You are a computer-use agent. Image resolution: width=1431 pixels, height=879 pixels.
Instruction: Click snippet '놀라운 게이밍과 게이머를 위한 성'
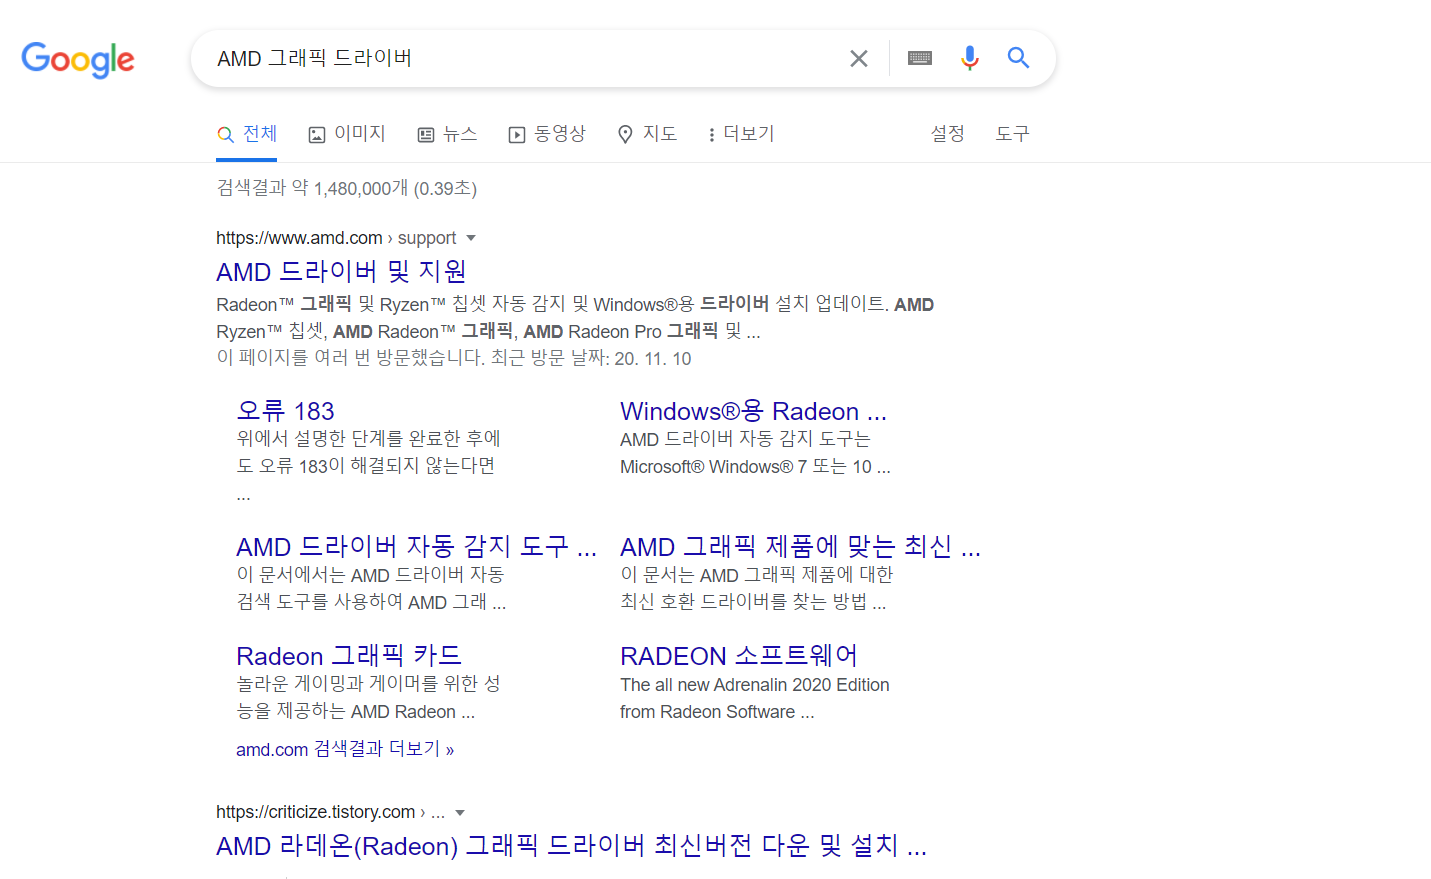[x=368, y=684]
